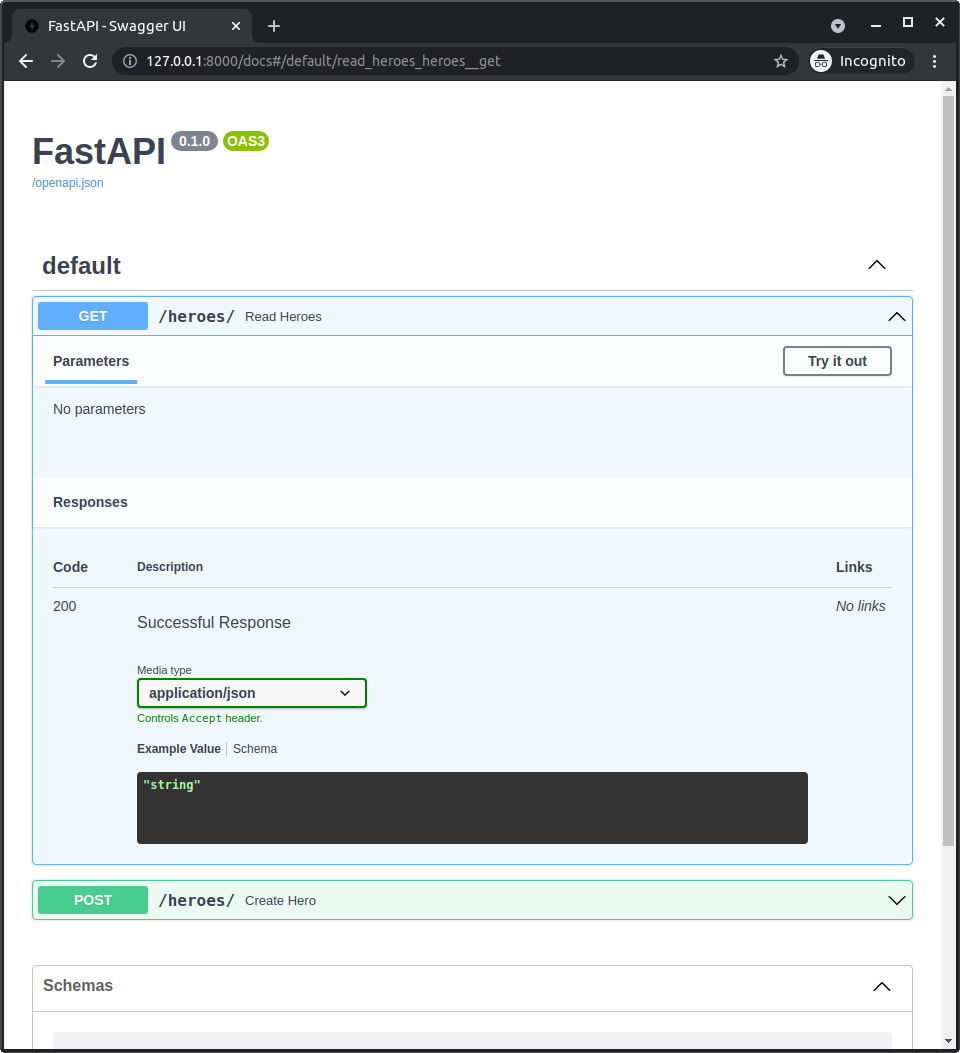The width and height of the screenshot is (960, 1053).
Task: Open the Chrome three-dot menu
Action: [934, 61]
